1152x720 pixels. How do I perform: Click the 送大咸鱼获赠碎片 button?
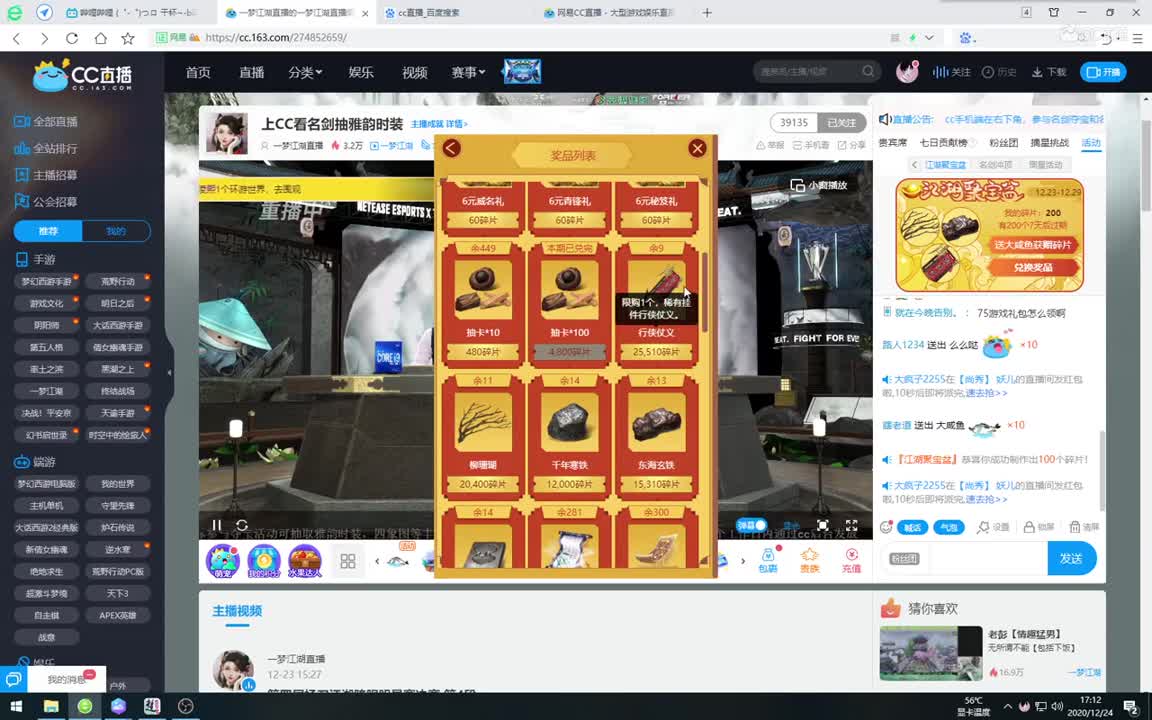[1033, 245]
